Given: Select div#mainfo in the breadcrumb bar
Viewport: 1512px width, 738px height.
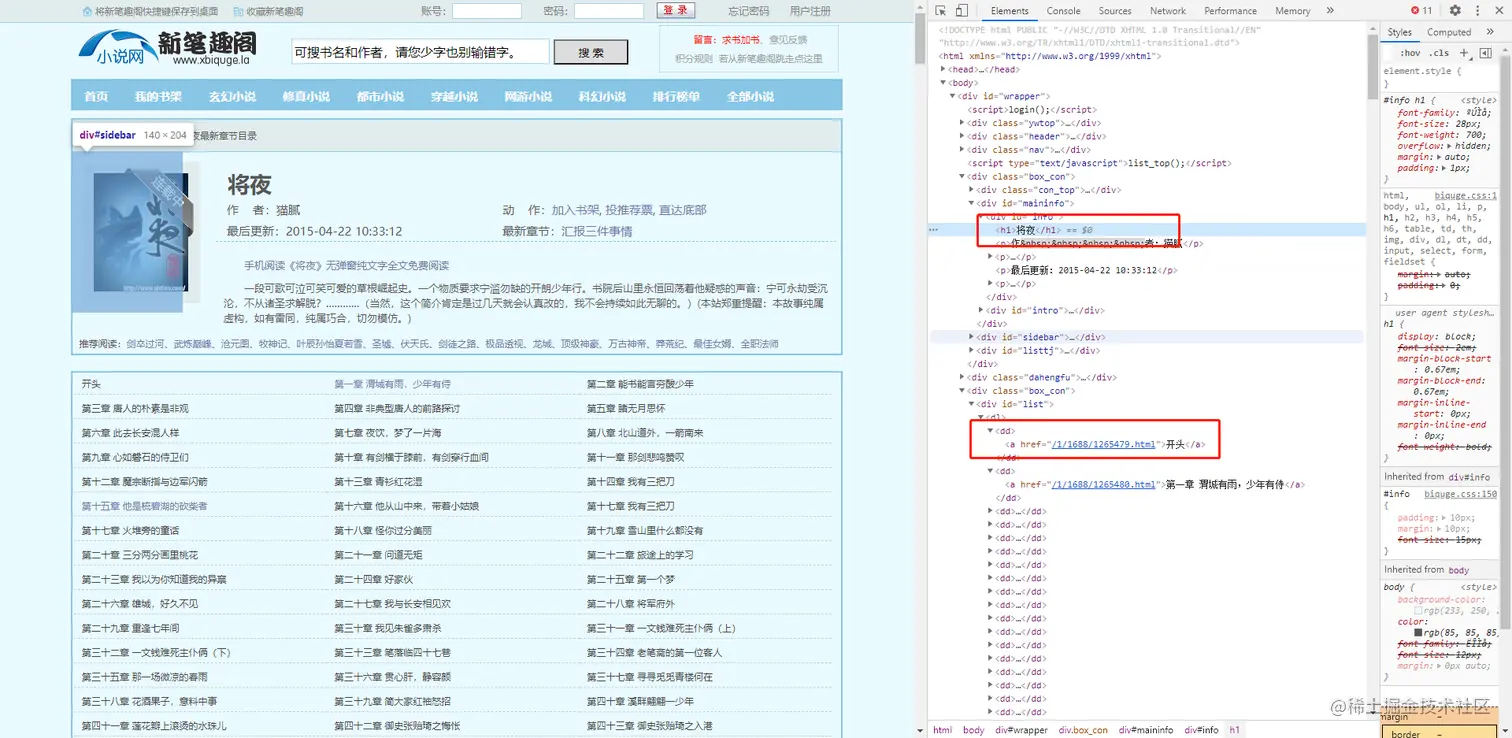Looking at the screenshot, I should (1146, 730).
